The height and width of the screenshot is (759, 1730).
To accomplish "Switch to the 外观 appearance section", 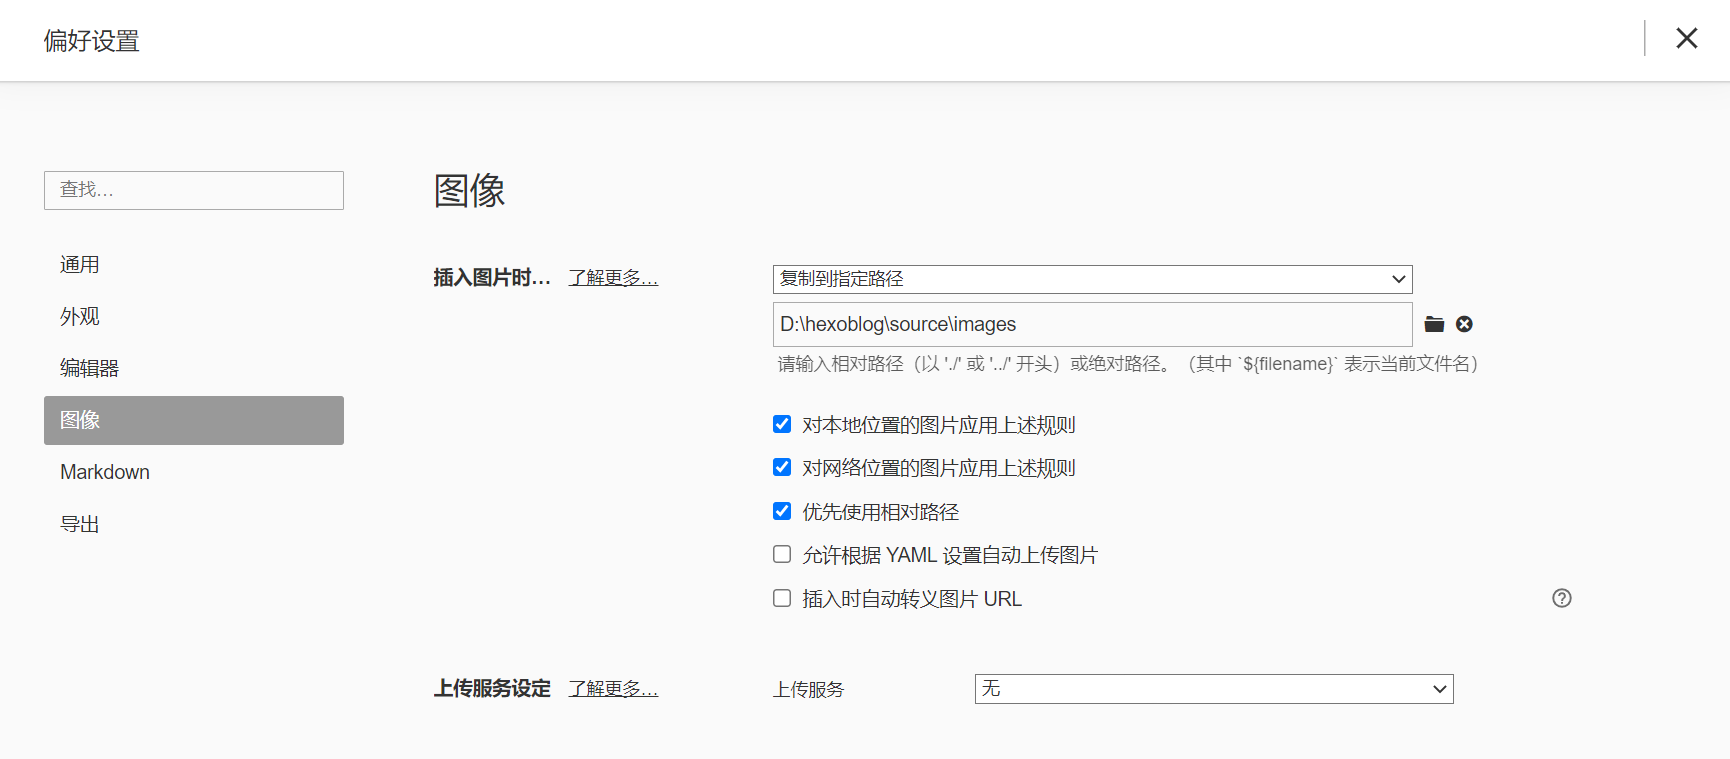I will (80, 317).
